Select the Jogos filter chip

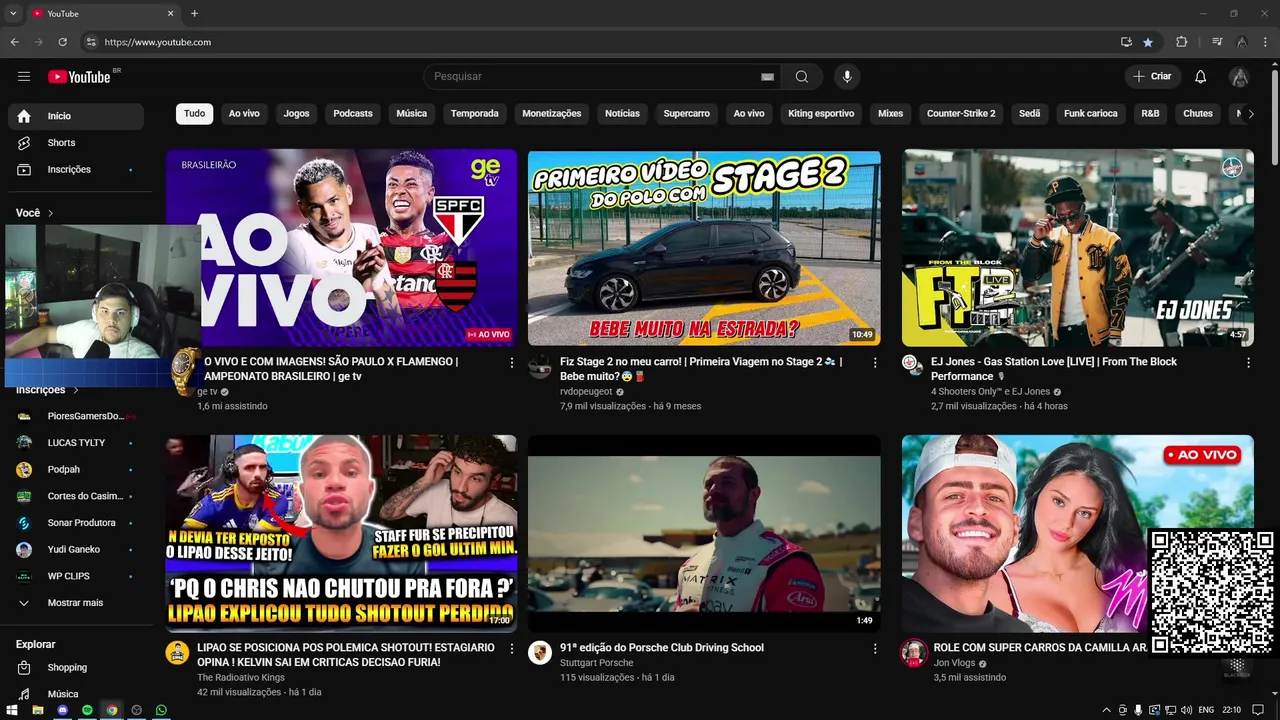tap(296, 114)
